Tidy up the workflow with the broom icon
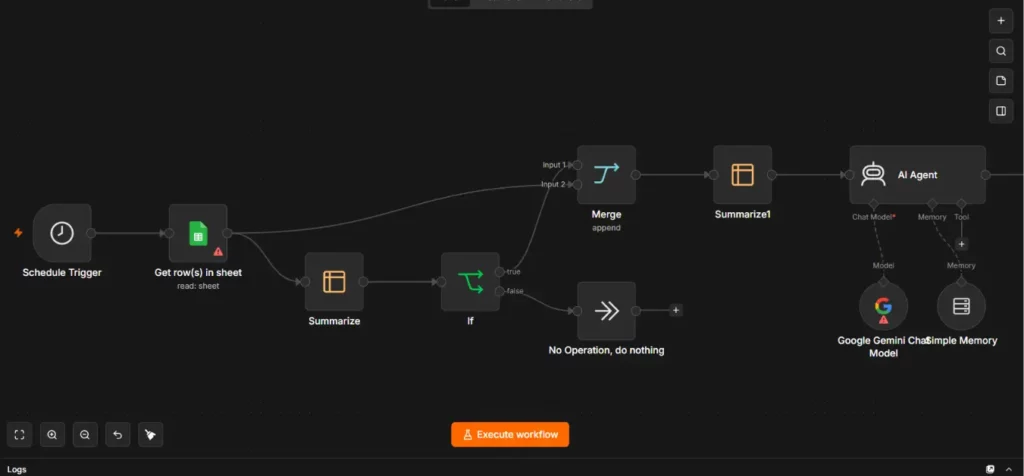This screenshot has height=476, width=1024. click(150, 435)
